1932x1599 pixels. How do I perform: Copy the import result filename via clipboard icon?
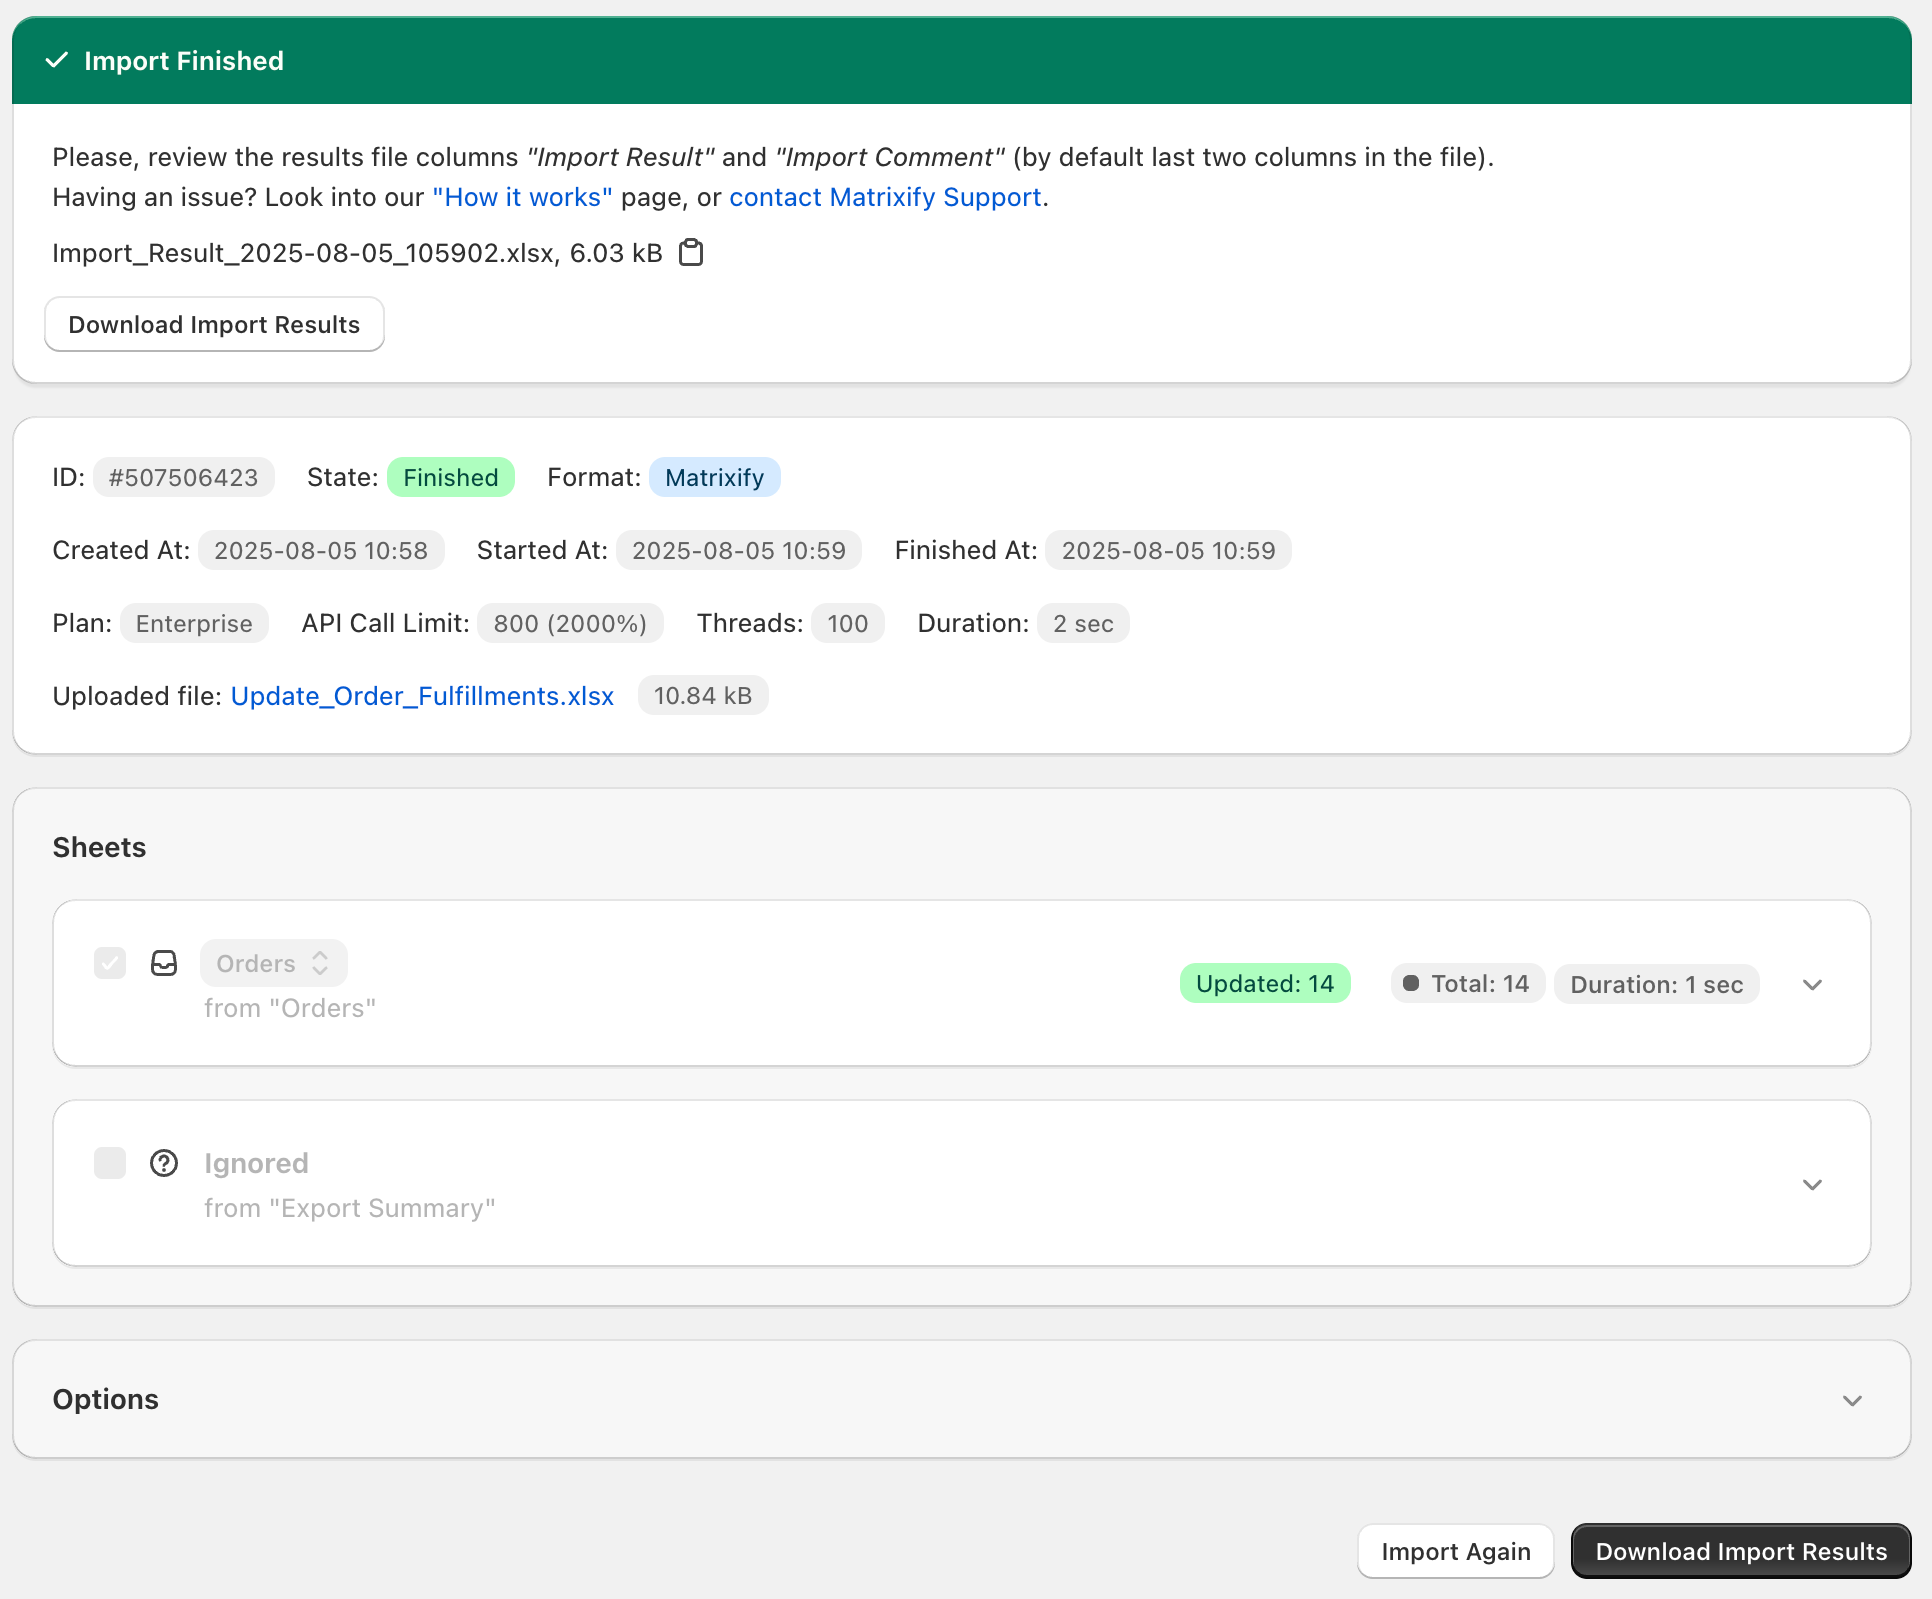691,252
